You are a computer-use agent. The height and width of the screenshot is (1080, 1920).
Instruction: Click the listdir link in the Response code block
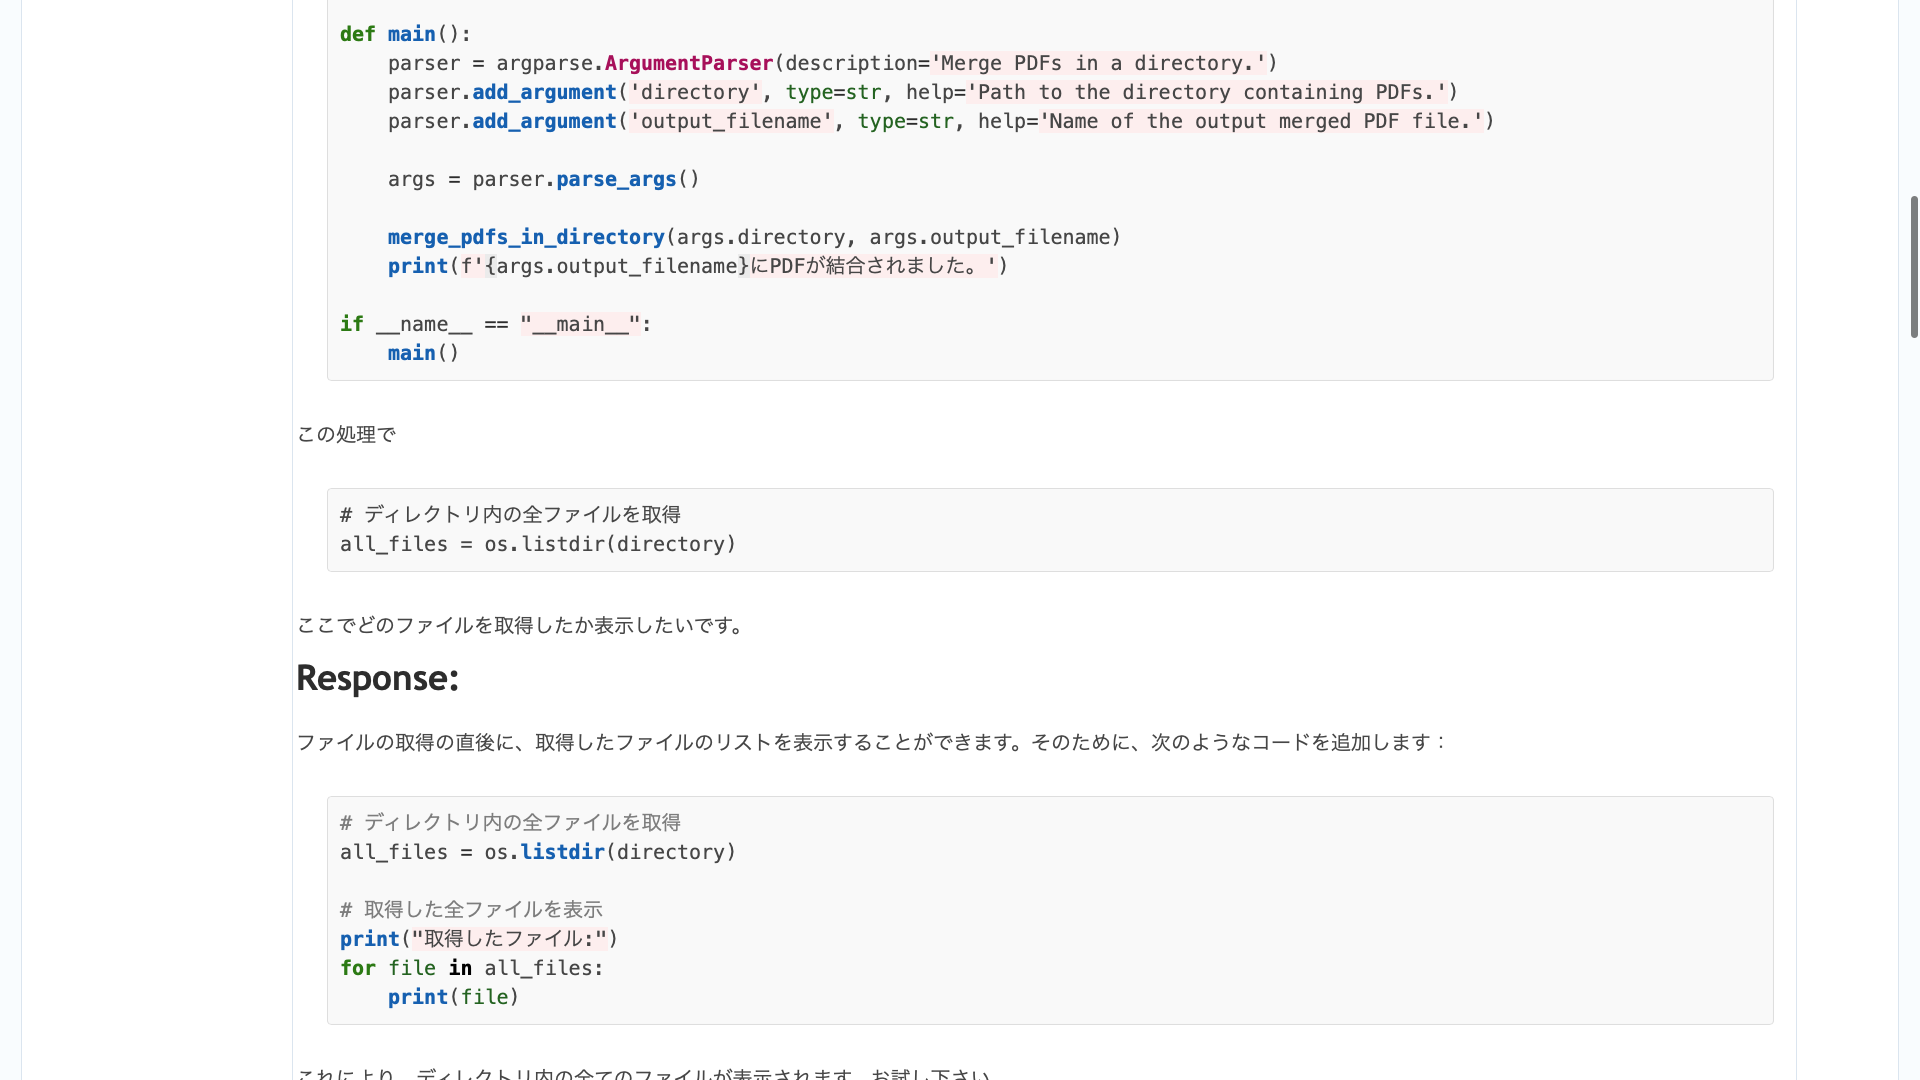coord(562,852)
